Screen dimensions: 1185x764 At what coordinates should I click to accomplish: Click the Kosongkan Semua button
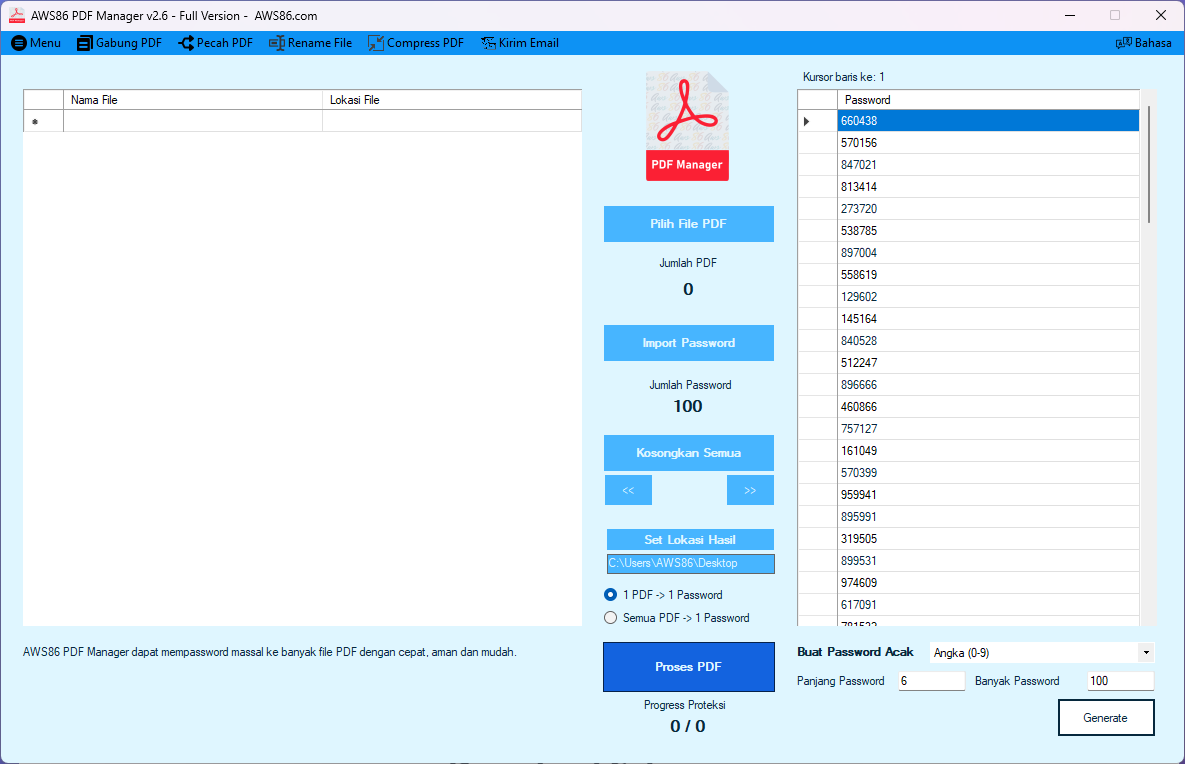click(x=688, y=453)
